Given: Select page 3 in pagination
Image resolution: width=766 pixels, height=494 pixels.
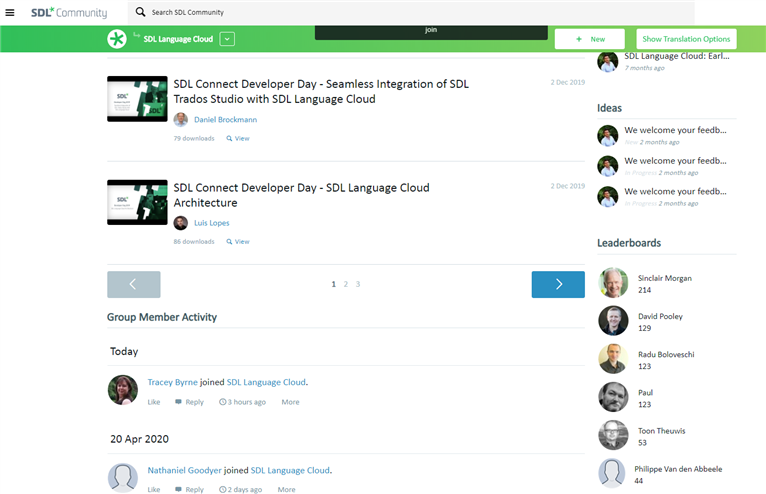Looking at the screenshot, I should pos(358,284).
